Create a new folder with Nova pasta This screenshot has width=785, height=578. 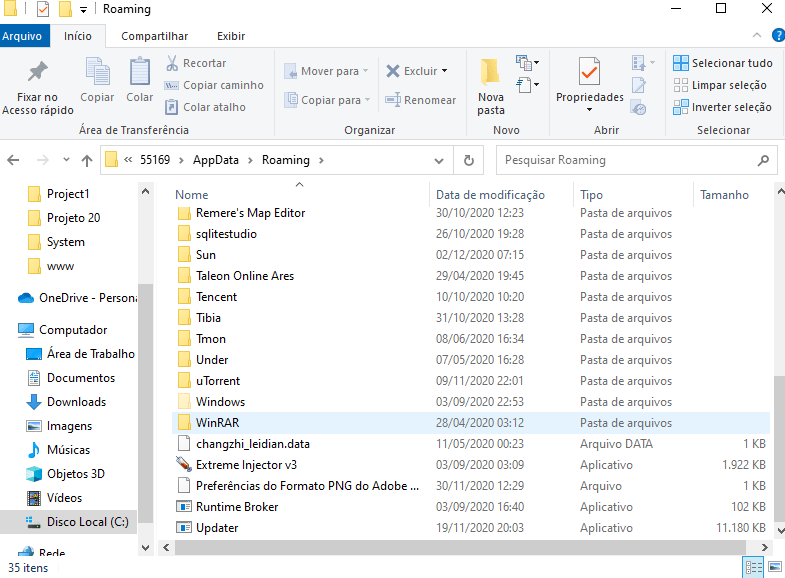coord(491,87)
